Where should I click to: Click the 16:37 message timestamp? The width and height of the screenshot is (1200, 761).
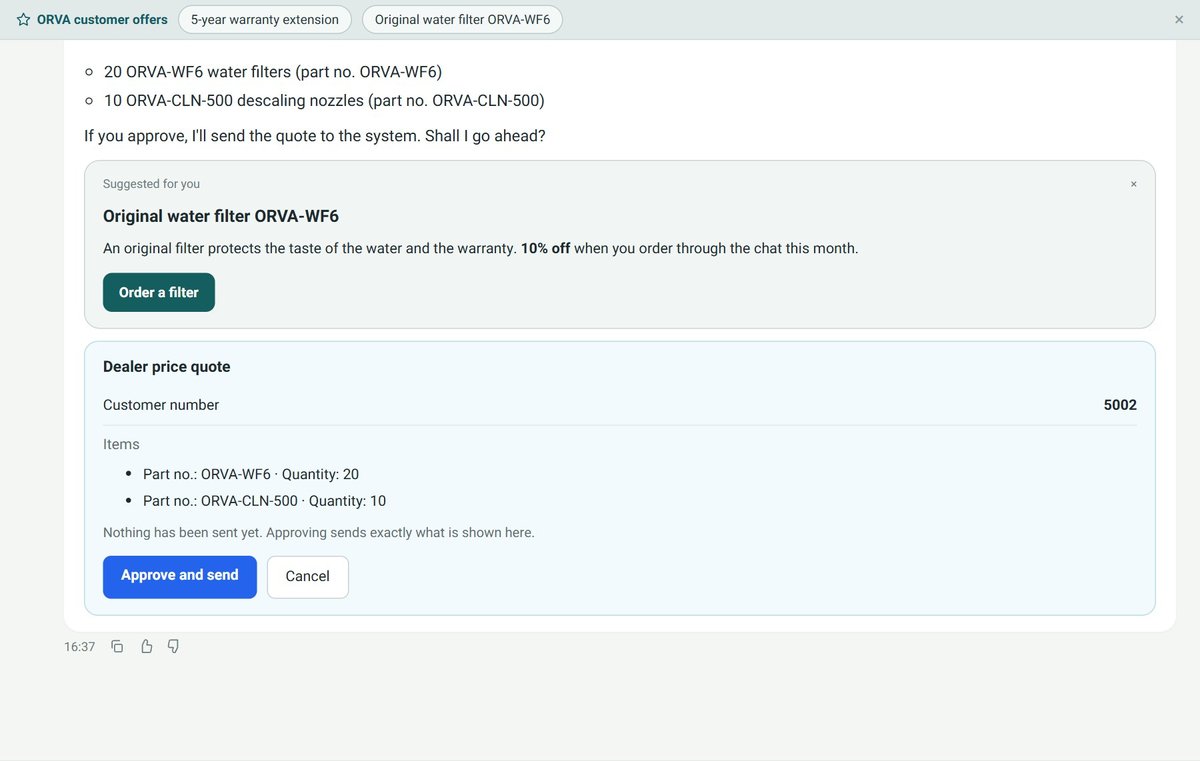pos(79,647)
